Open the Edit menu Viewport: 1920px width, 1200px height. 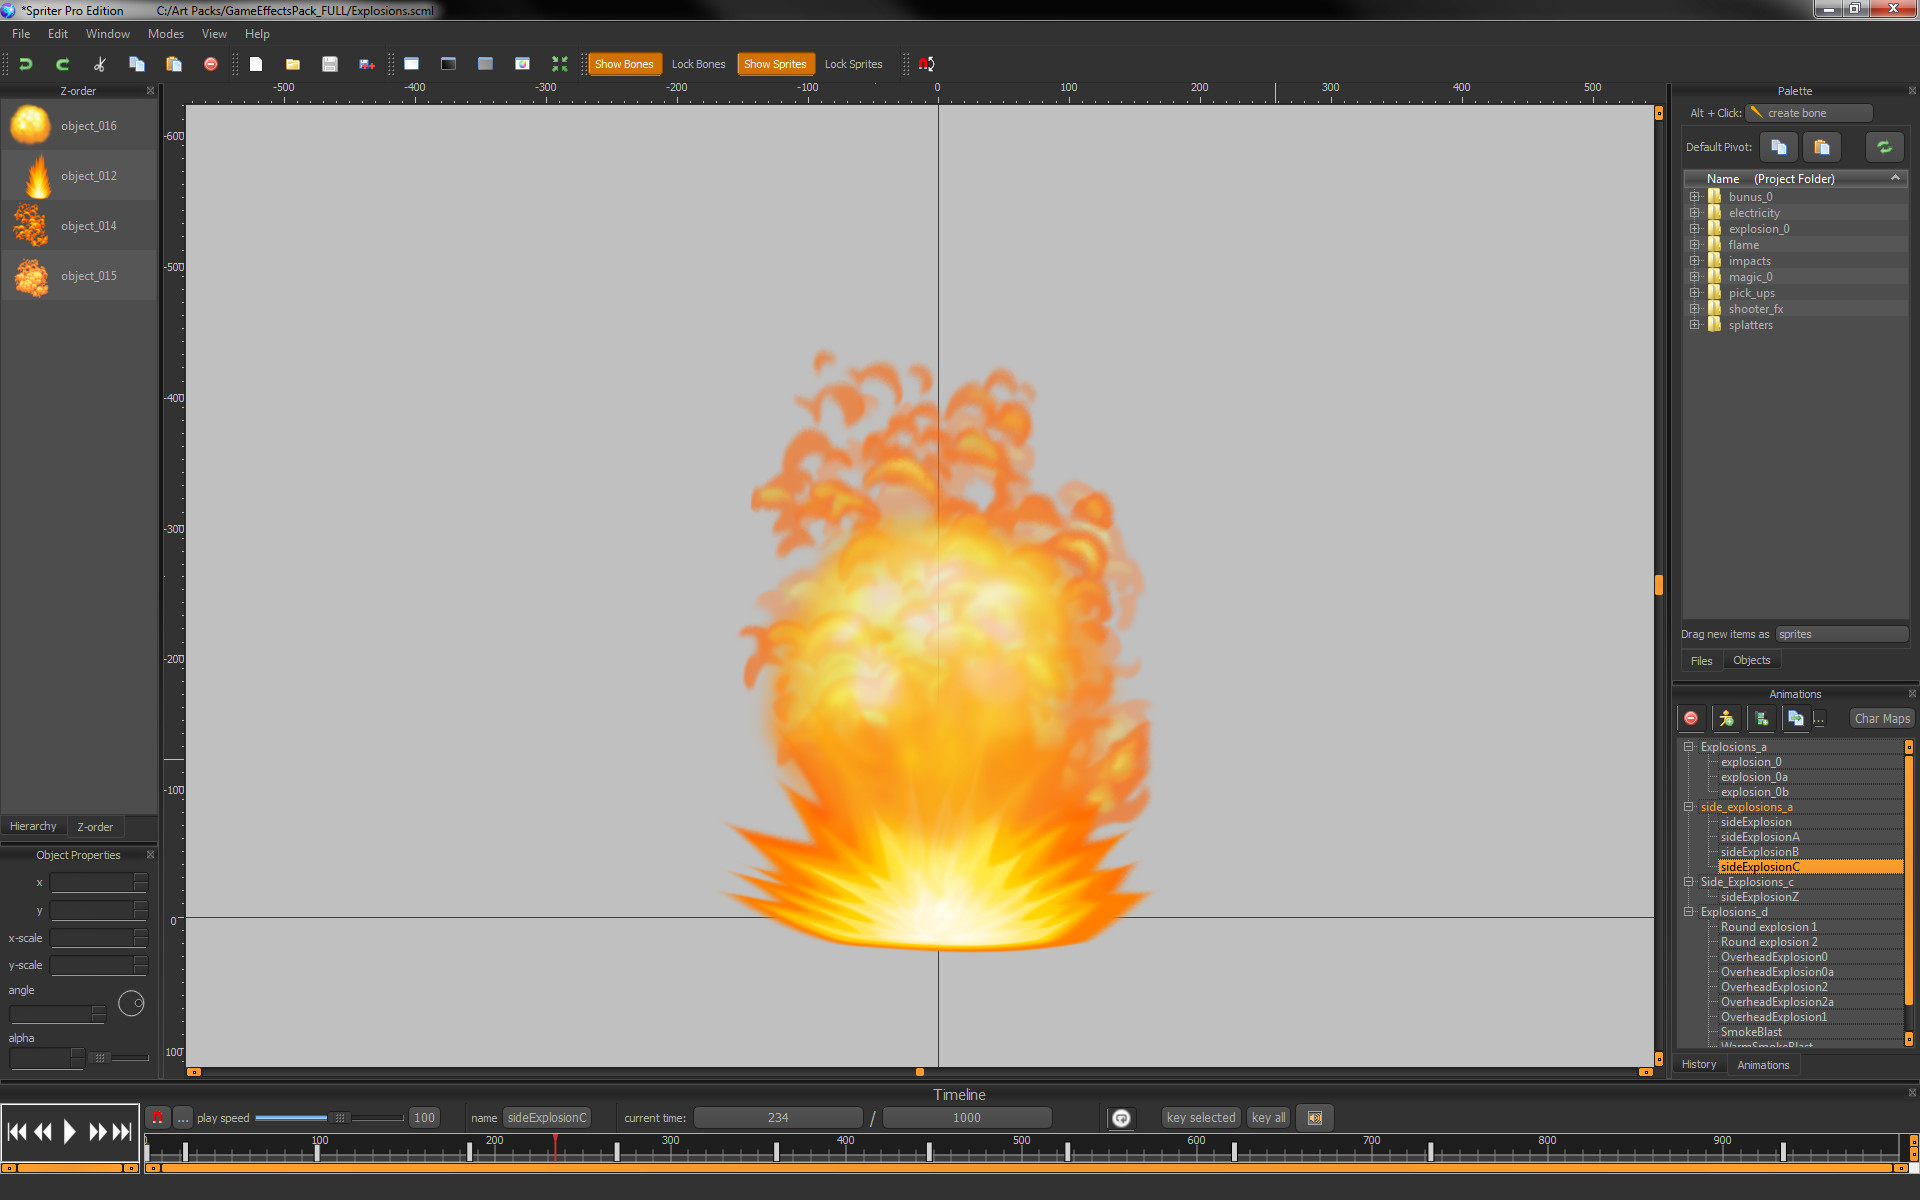click(57, 33)
